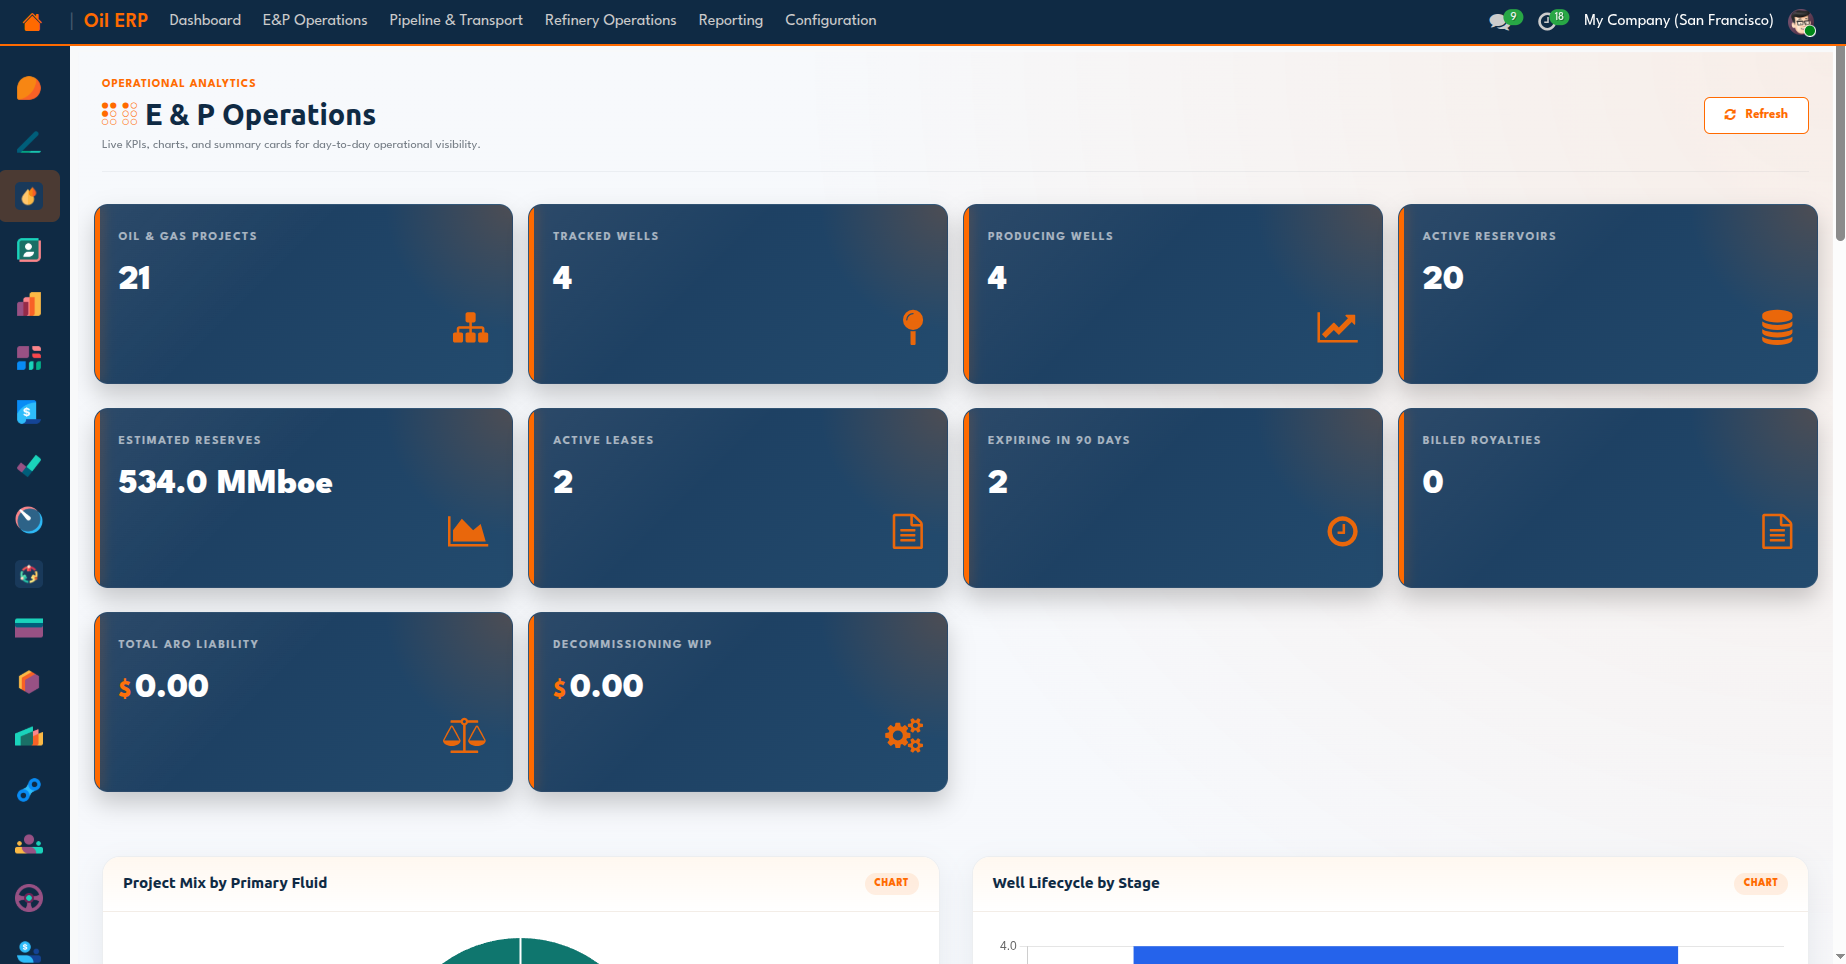Click the Refresh button
The height and width of the screenshot is (964, 1846).
(1756, 115)
